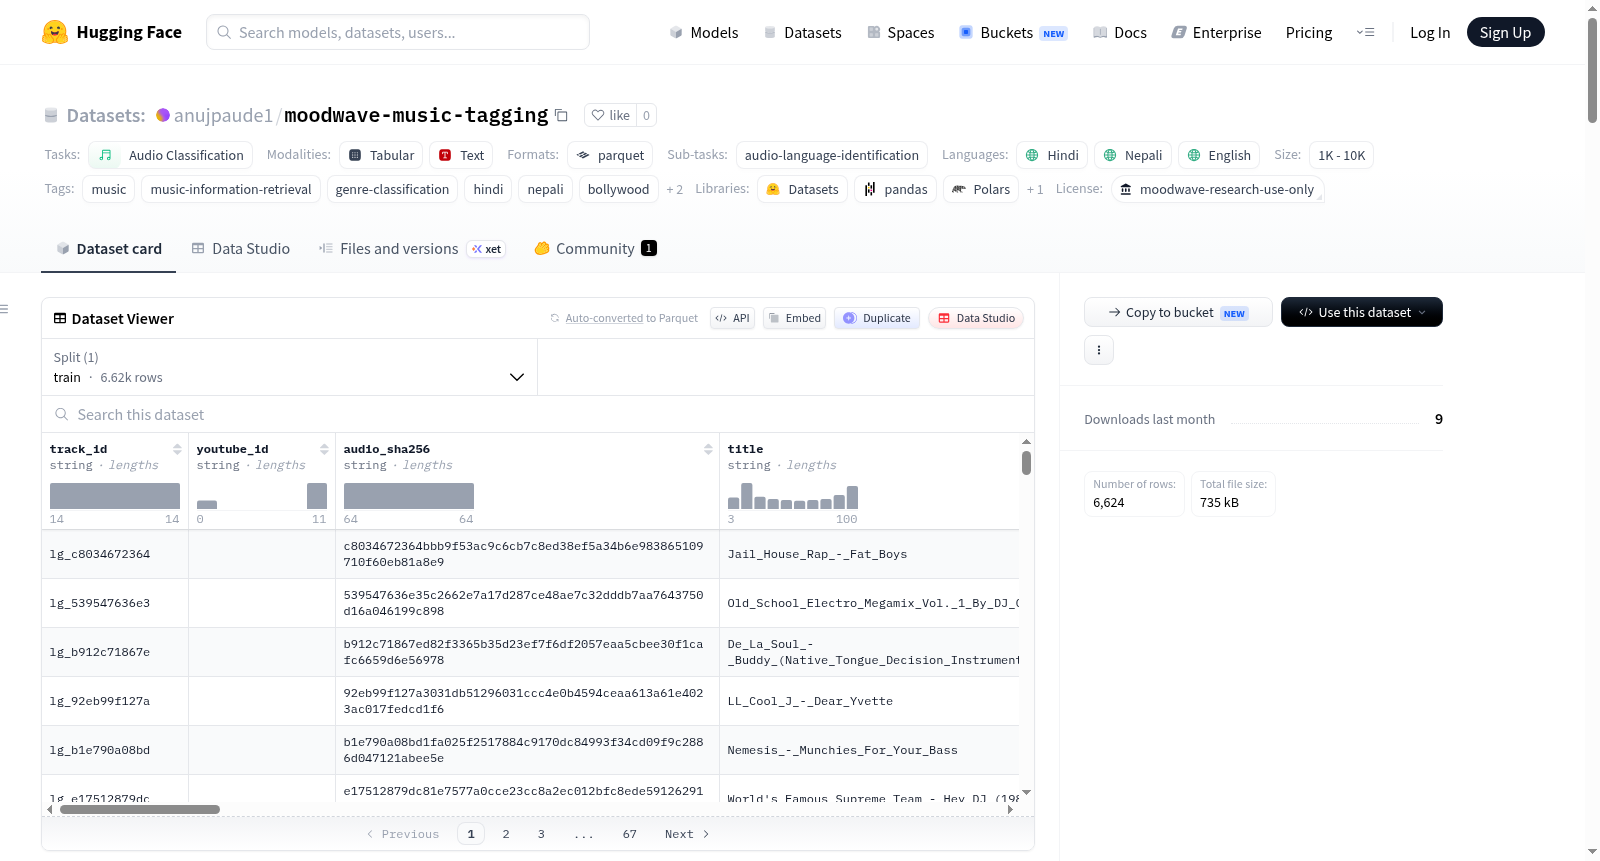Open the Files and versions tab
This screenshot has width=1600, height=861.
pyautogui.click(x=411, y=248)
